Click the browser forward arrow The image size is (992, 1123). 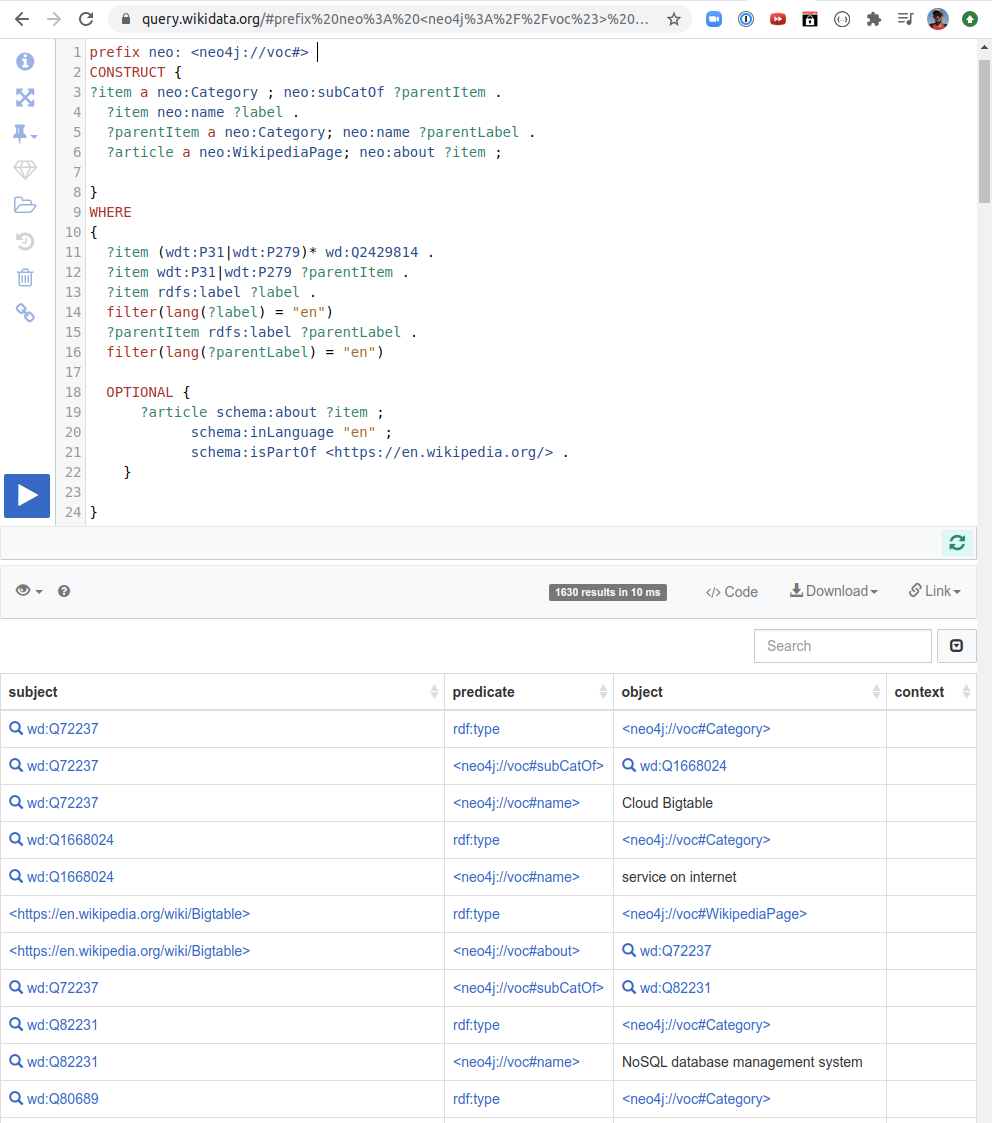pos(54,19)
